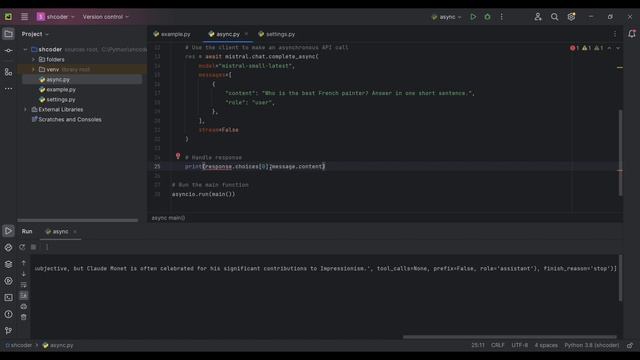
Task: Show more tool windows ellipsis
Action: click(x=8, y=89)
